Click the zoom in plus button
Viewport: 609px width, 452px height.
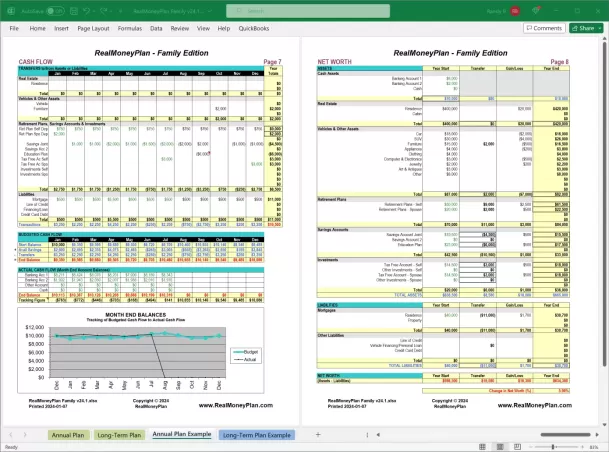pos(581,447)
